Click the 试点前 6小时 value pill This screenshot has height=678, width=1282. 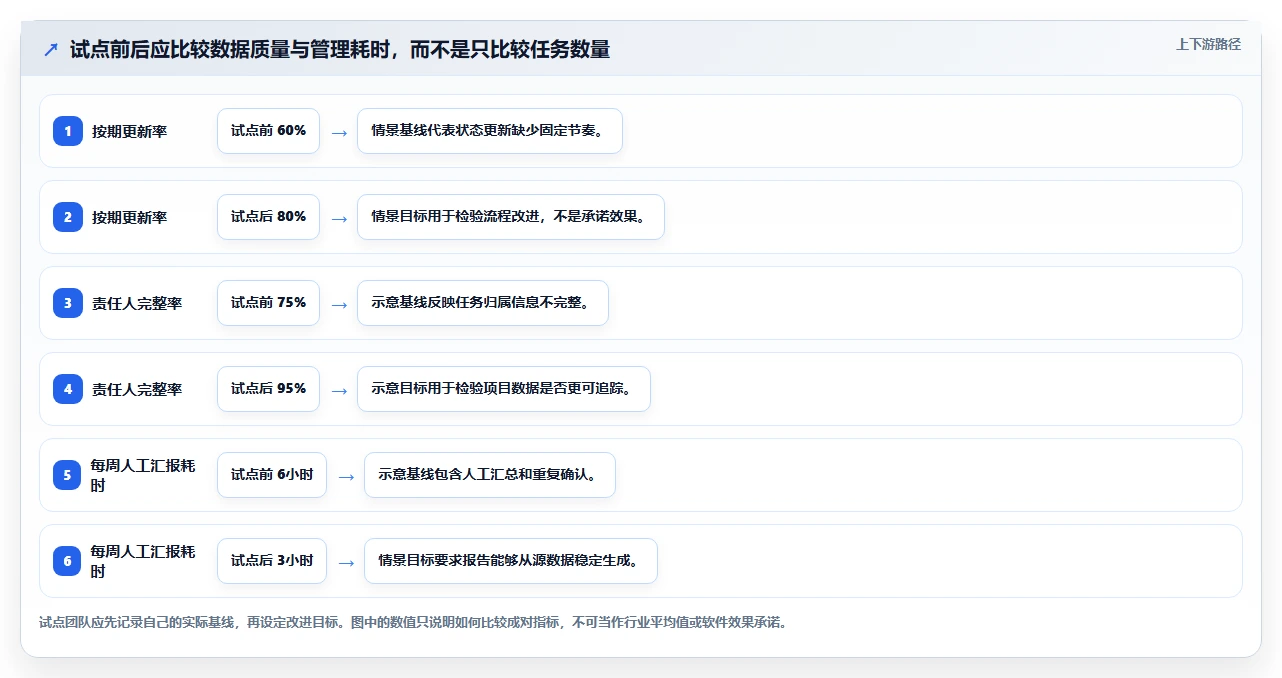point(272,475)
